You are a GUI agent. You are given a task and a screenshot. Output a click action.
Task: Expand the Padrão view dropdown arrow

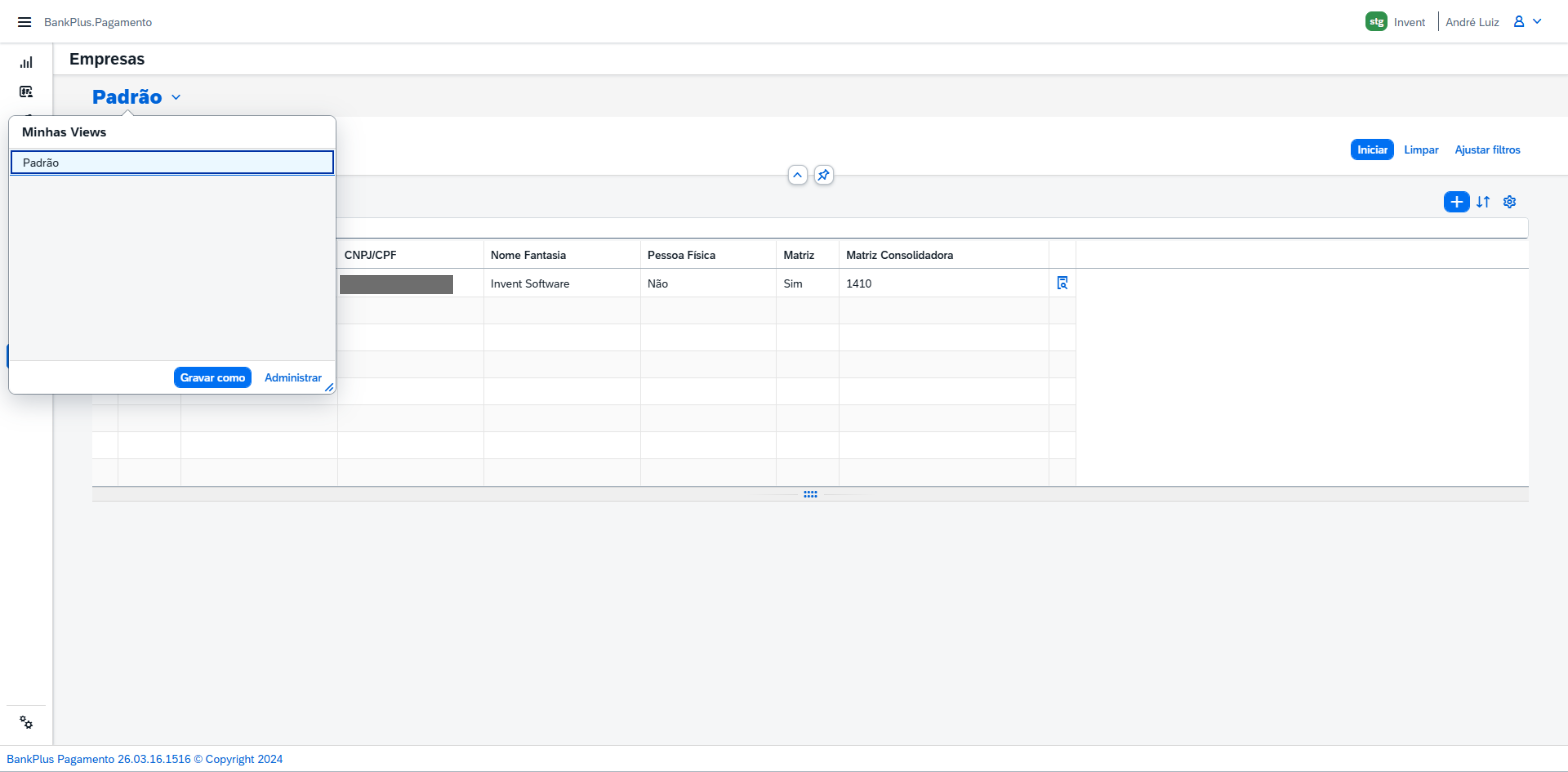[x=176, y=97]
